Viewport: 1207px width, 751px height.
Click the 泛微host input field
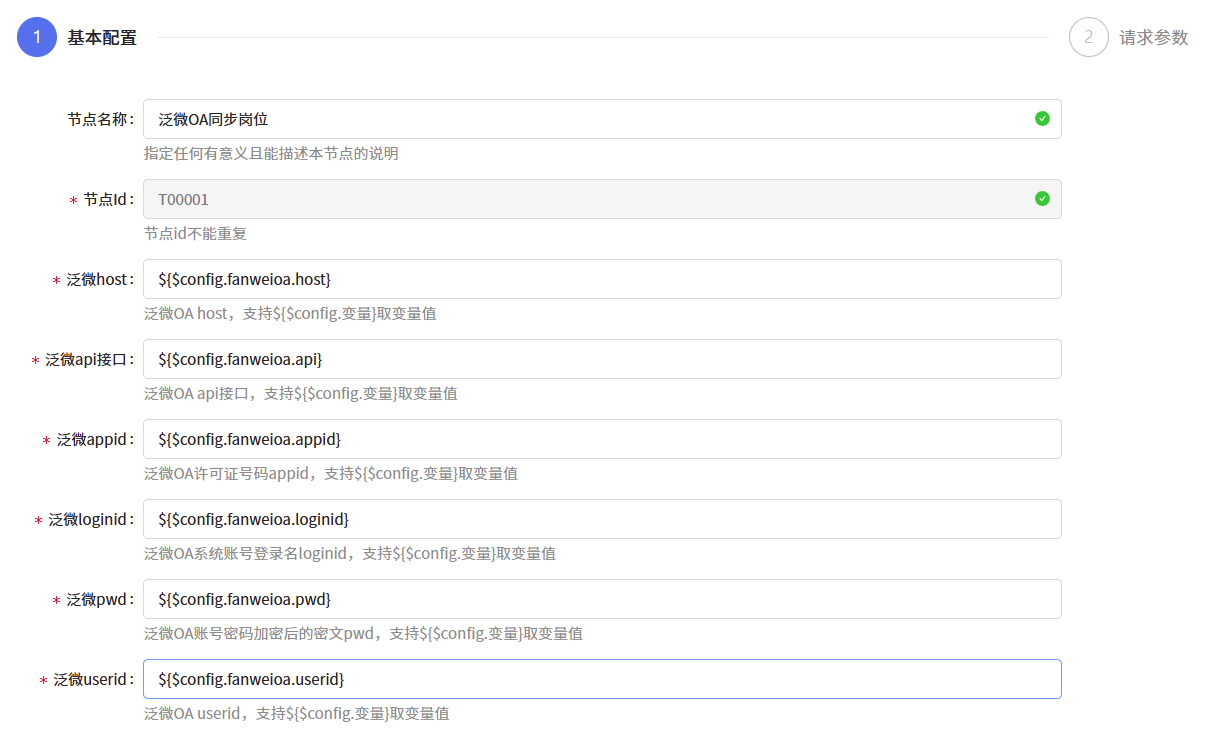pyautogui.click(x=600, y=279)
